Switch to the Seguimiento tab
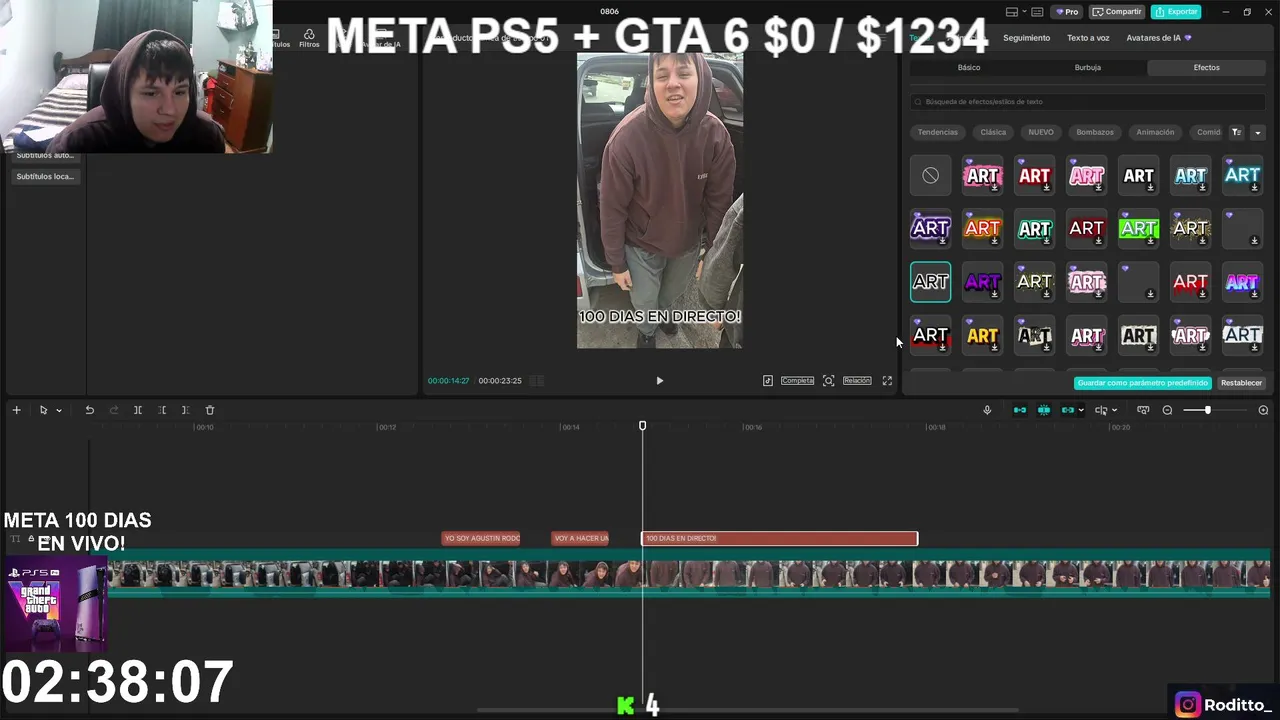1280x720 pixels. (1027, 38)
